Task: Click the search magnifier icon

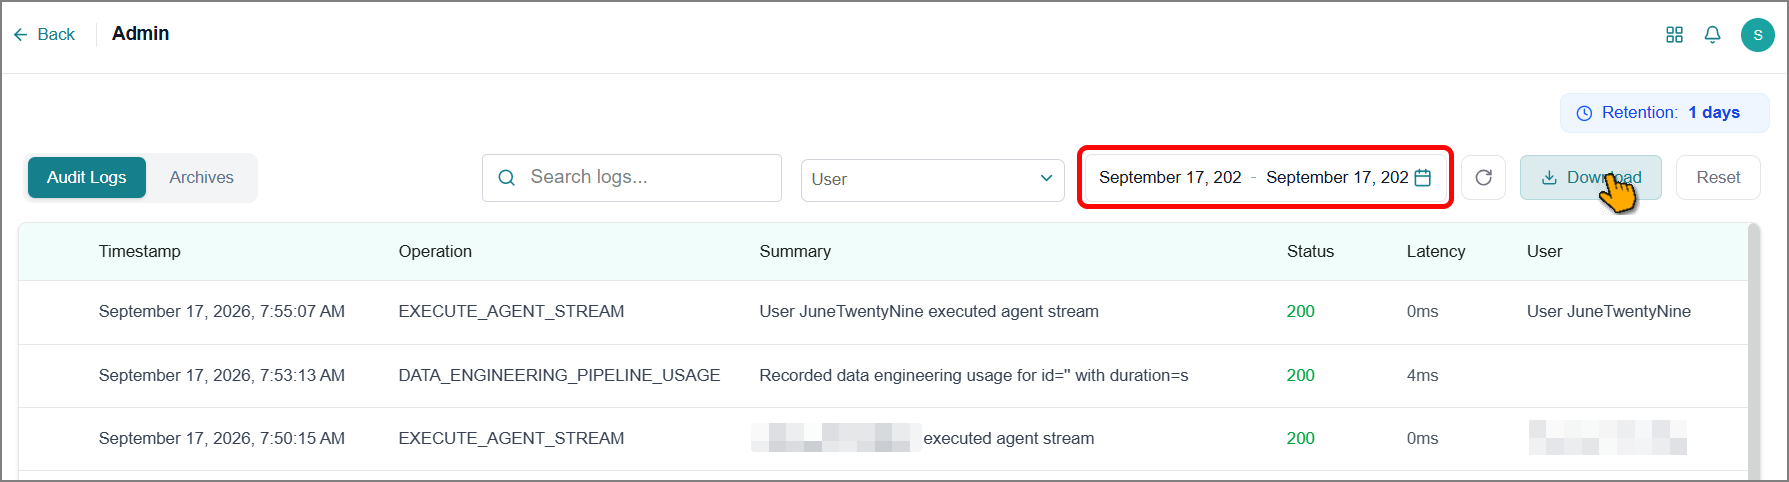Action: (x=507, y=177)
